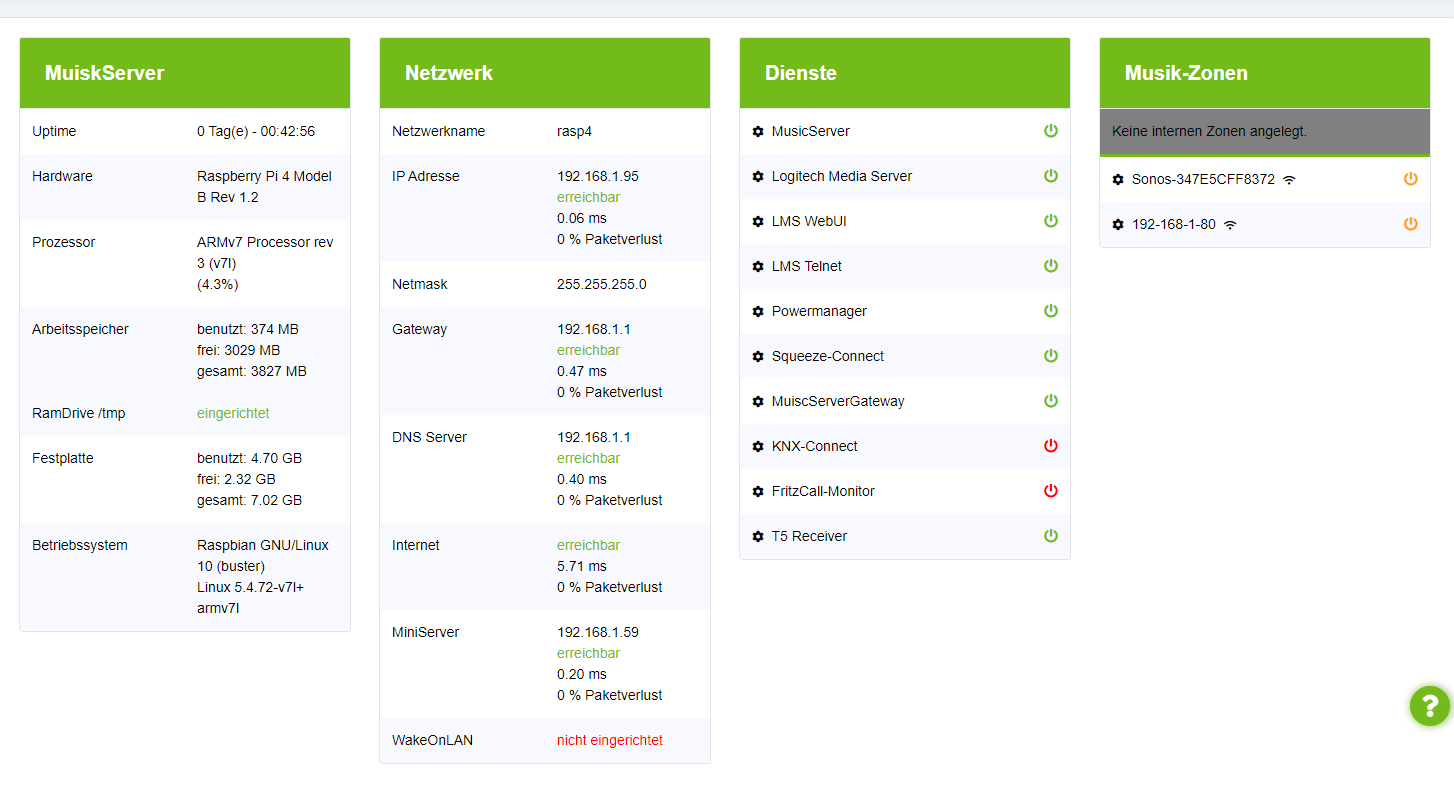Viewport: 1454px width, 789px height.
Task: Open settings gear for Logitech Media Server
Action: coord(758,177)
